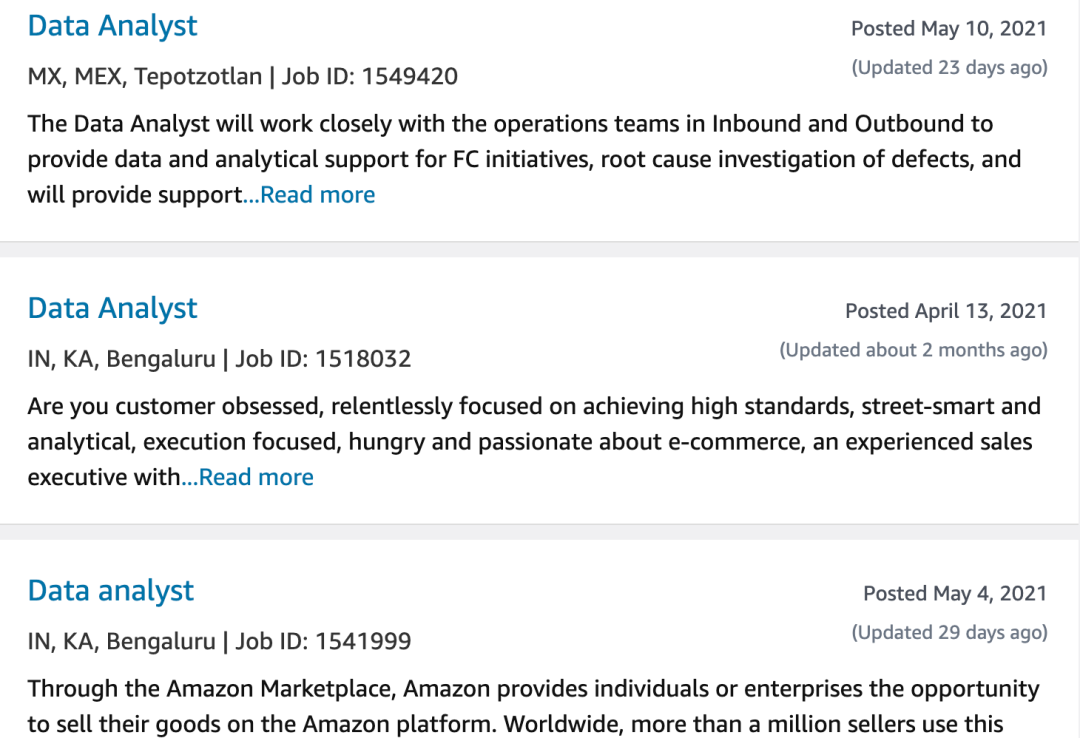Click the Updated 29 days ago label
The height and width of the screenshot is (738, 1080).
click(x=949, y=632)
